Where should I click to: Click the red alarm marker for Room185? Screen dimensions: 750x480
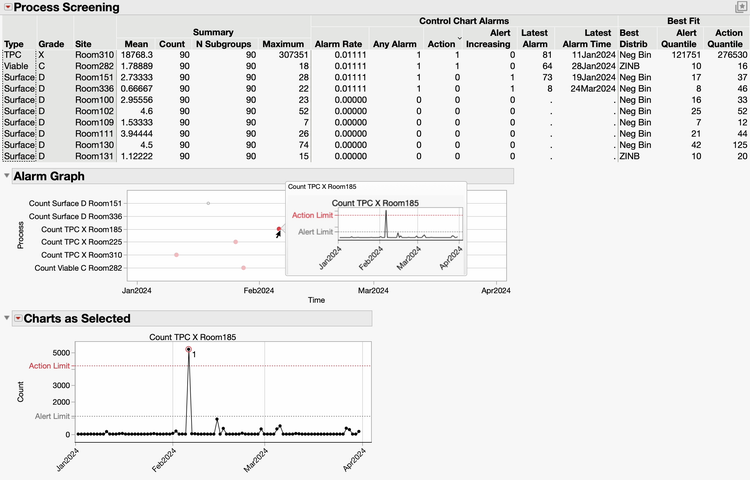279,229
